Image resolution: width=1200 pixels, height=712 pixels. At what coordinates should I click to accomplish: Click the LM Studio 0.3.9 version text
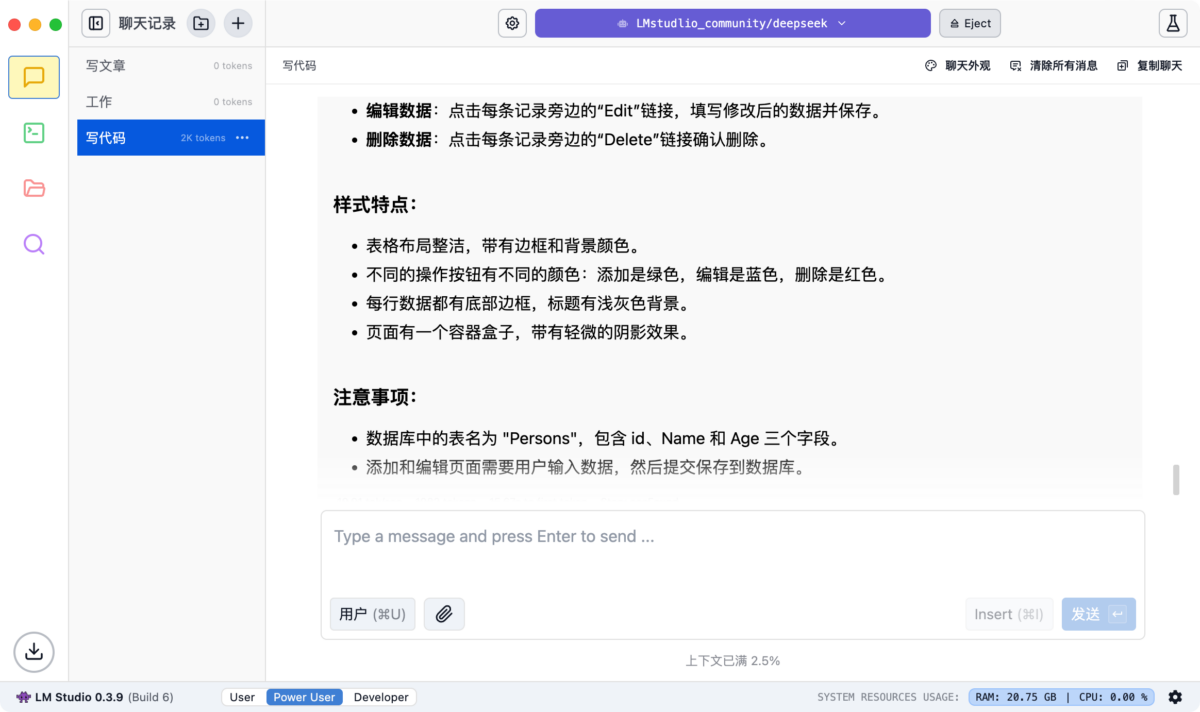[79, 697]
